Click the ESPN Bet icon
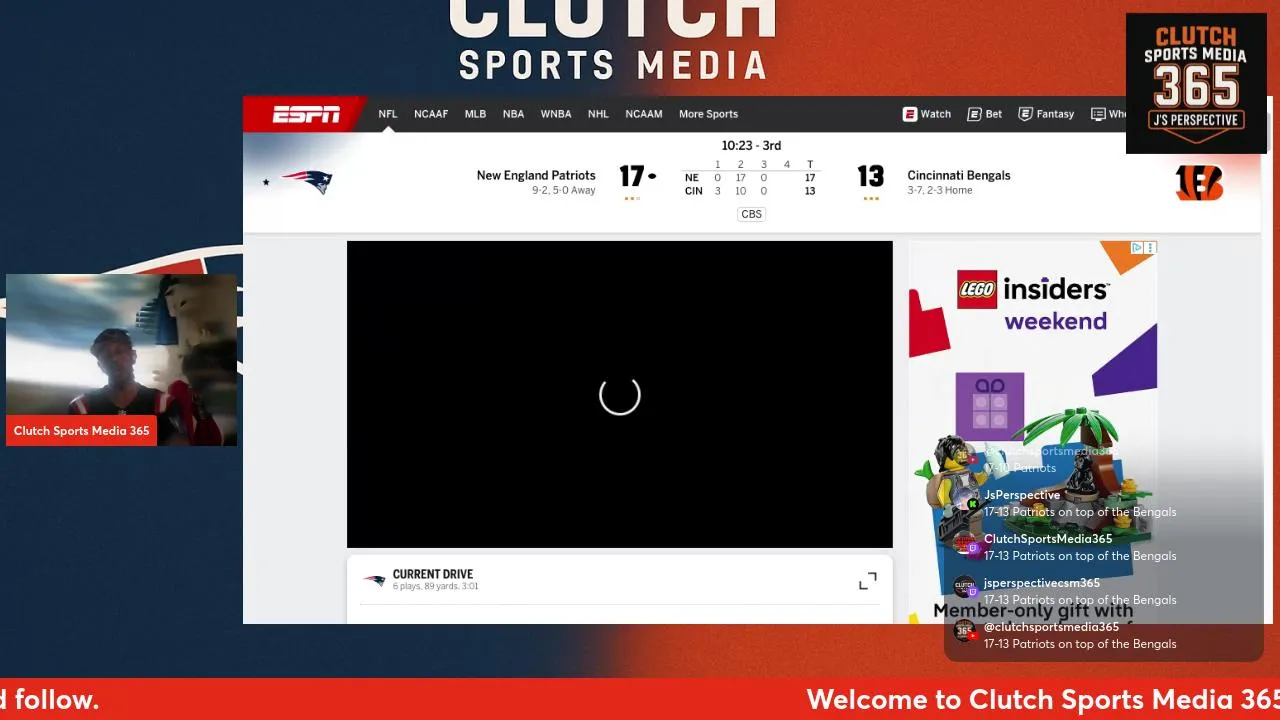1280x720 pixels. 974,114
